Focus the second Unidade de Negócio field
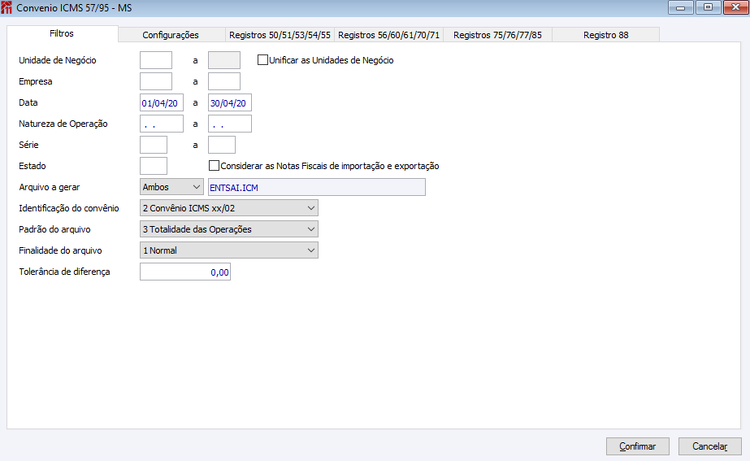The image size is (750, 461). click(224, 60)
